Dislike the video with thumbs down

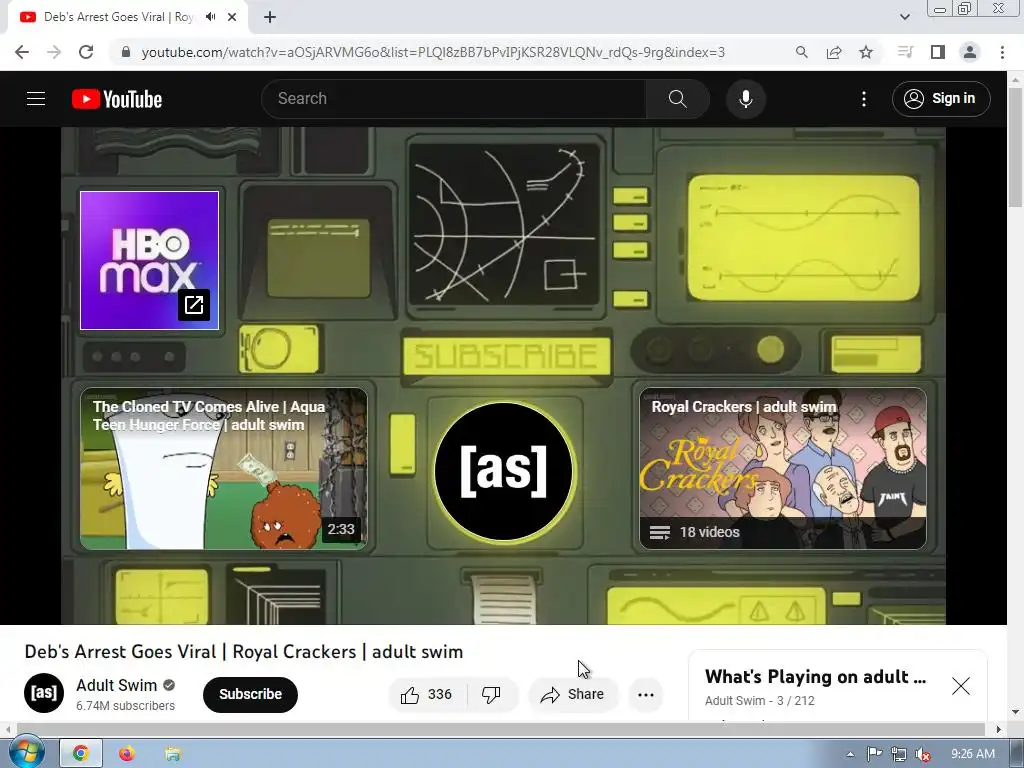(491, 694)
